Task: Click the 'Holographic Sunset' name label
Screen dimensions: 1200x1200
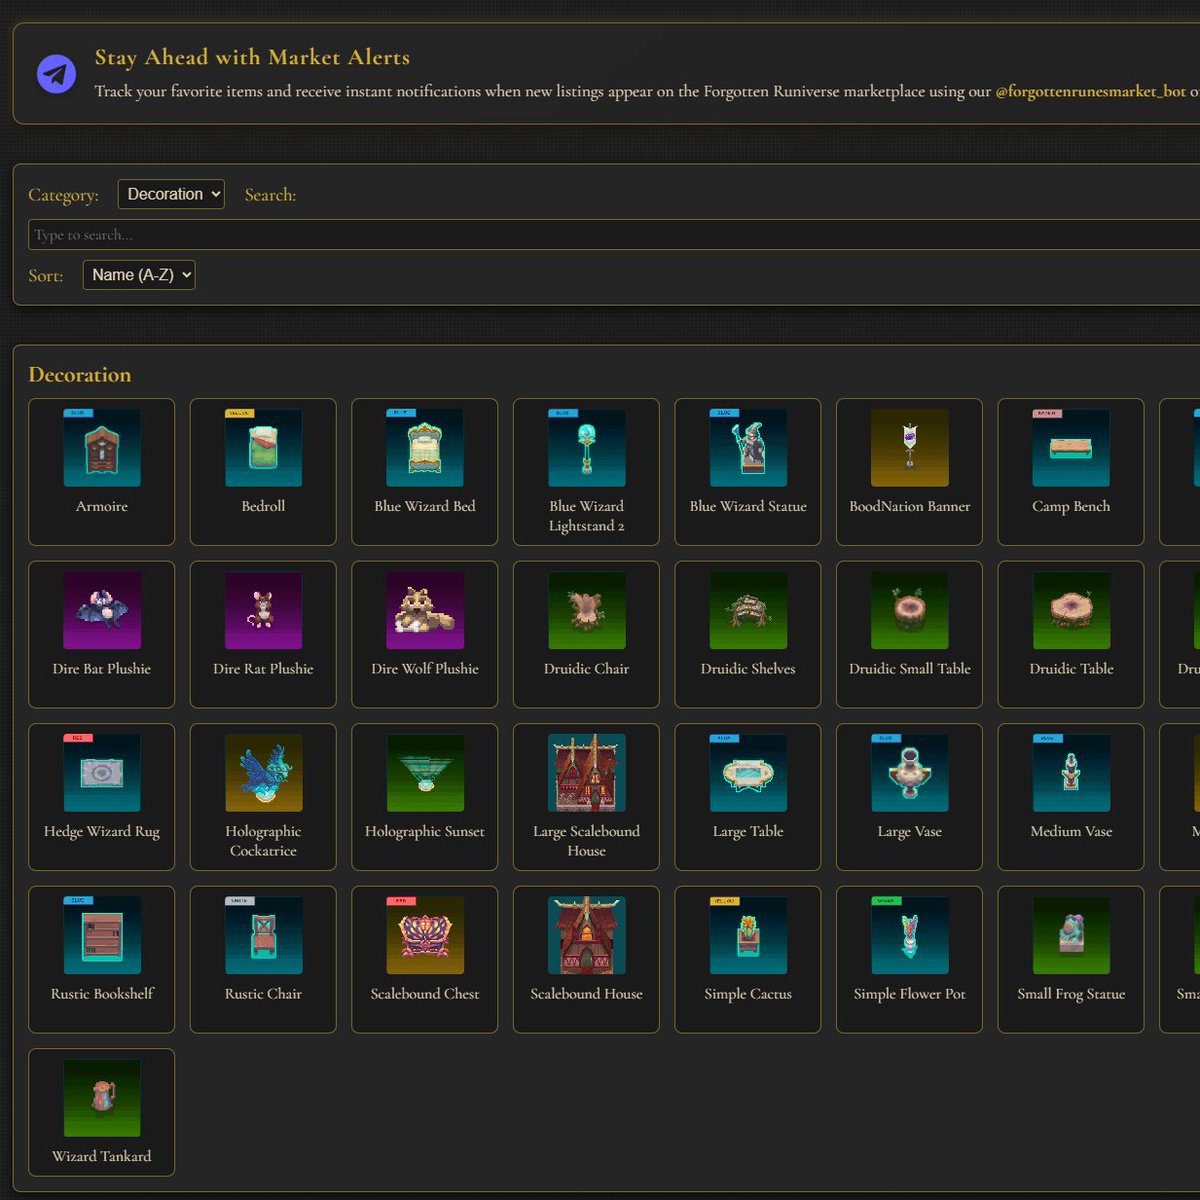Action: [425, 831]
